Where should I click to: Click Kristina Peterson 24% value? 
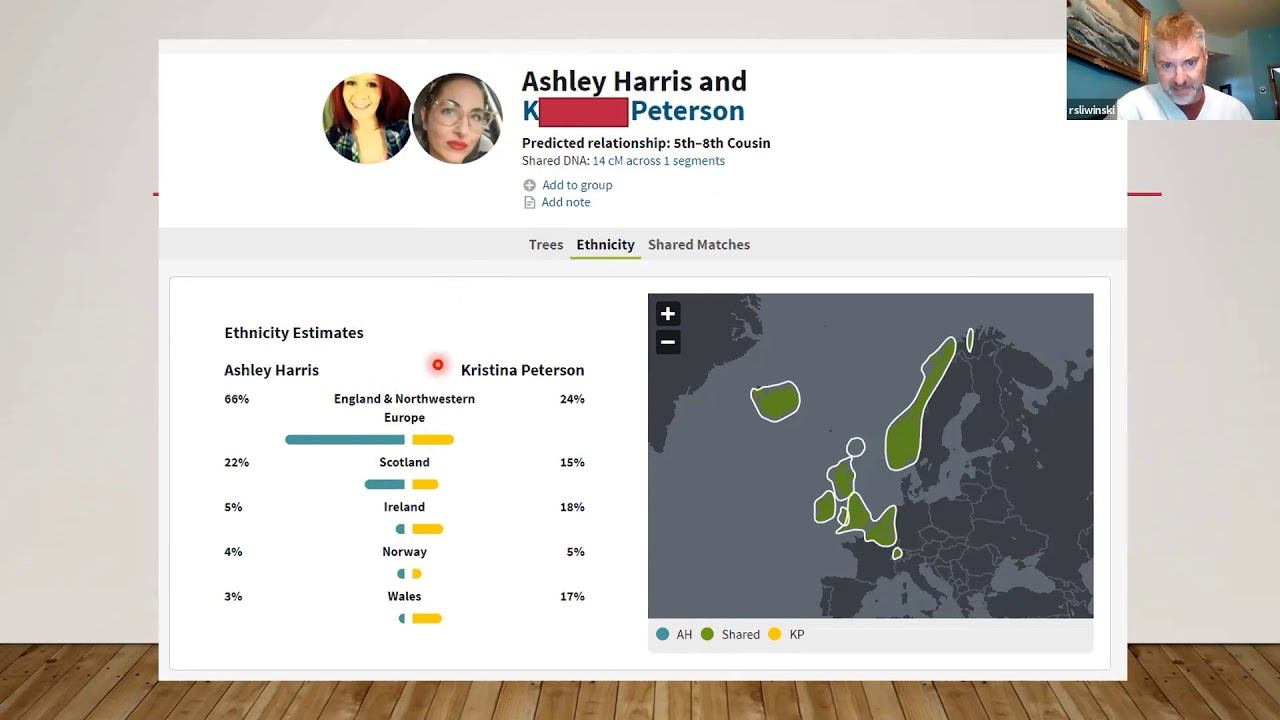pos(572,399)
